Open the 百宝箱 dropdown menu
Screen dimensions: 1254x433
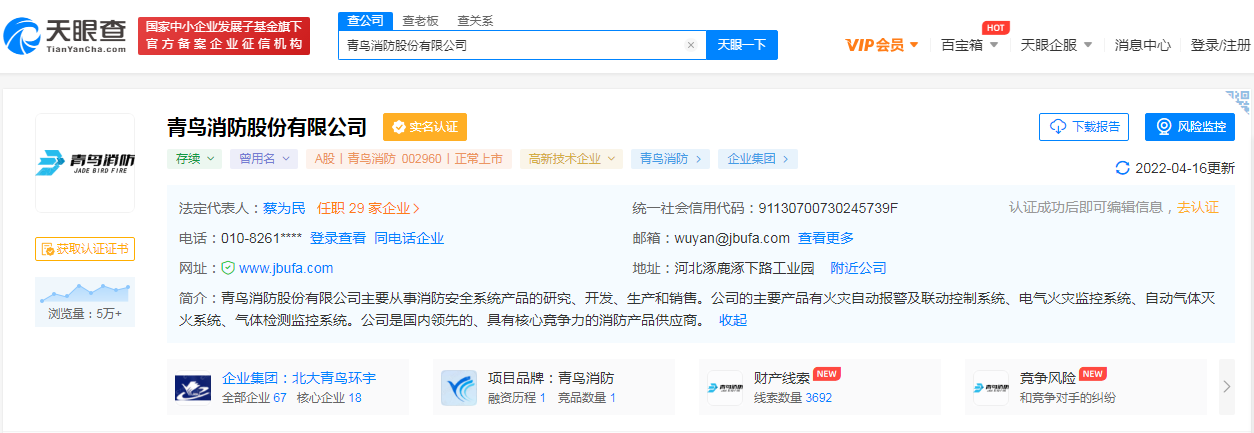[970, 45]
